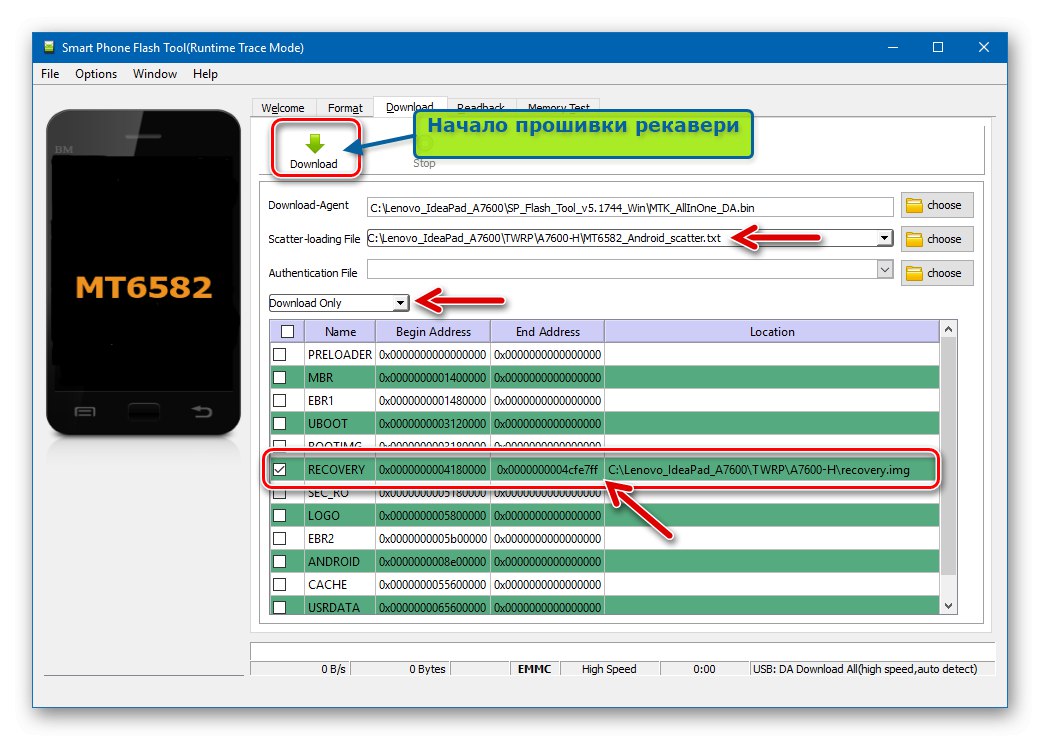This screenshot has width=1040, height=740.
Task: Check the LOGO partition checkbox
Action: point(280,515)
